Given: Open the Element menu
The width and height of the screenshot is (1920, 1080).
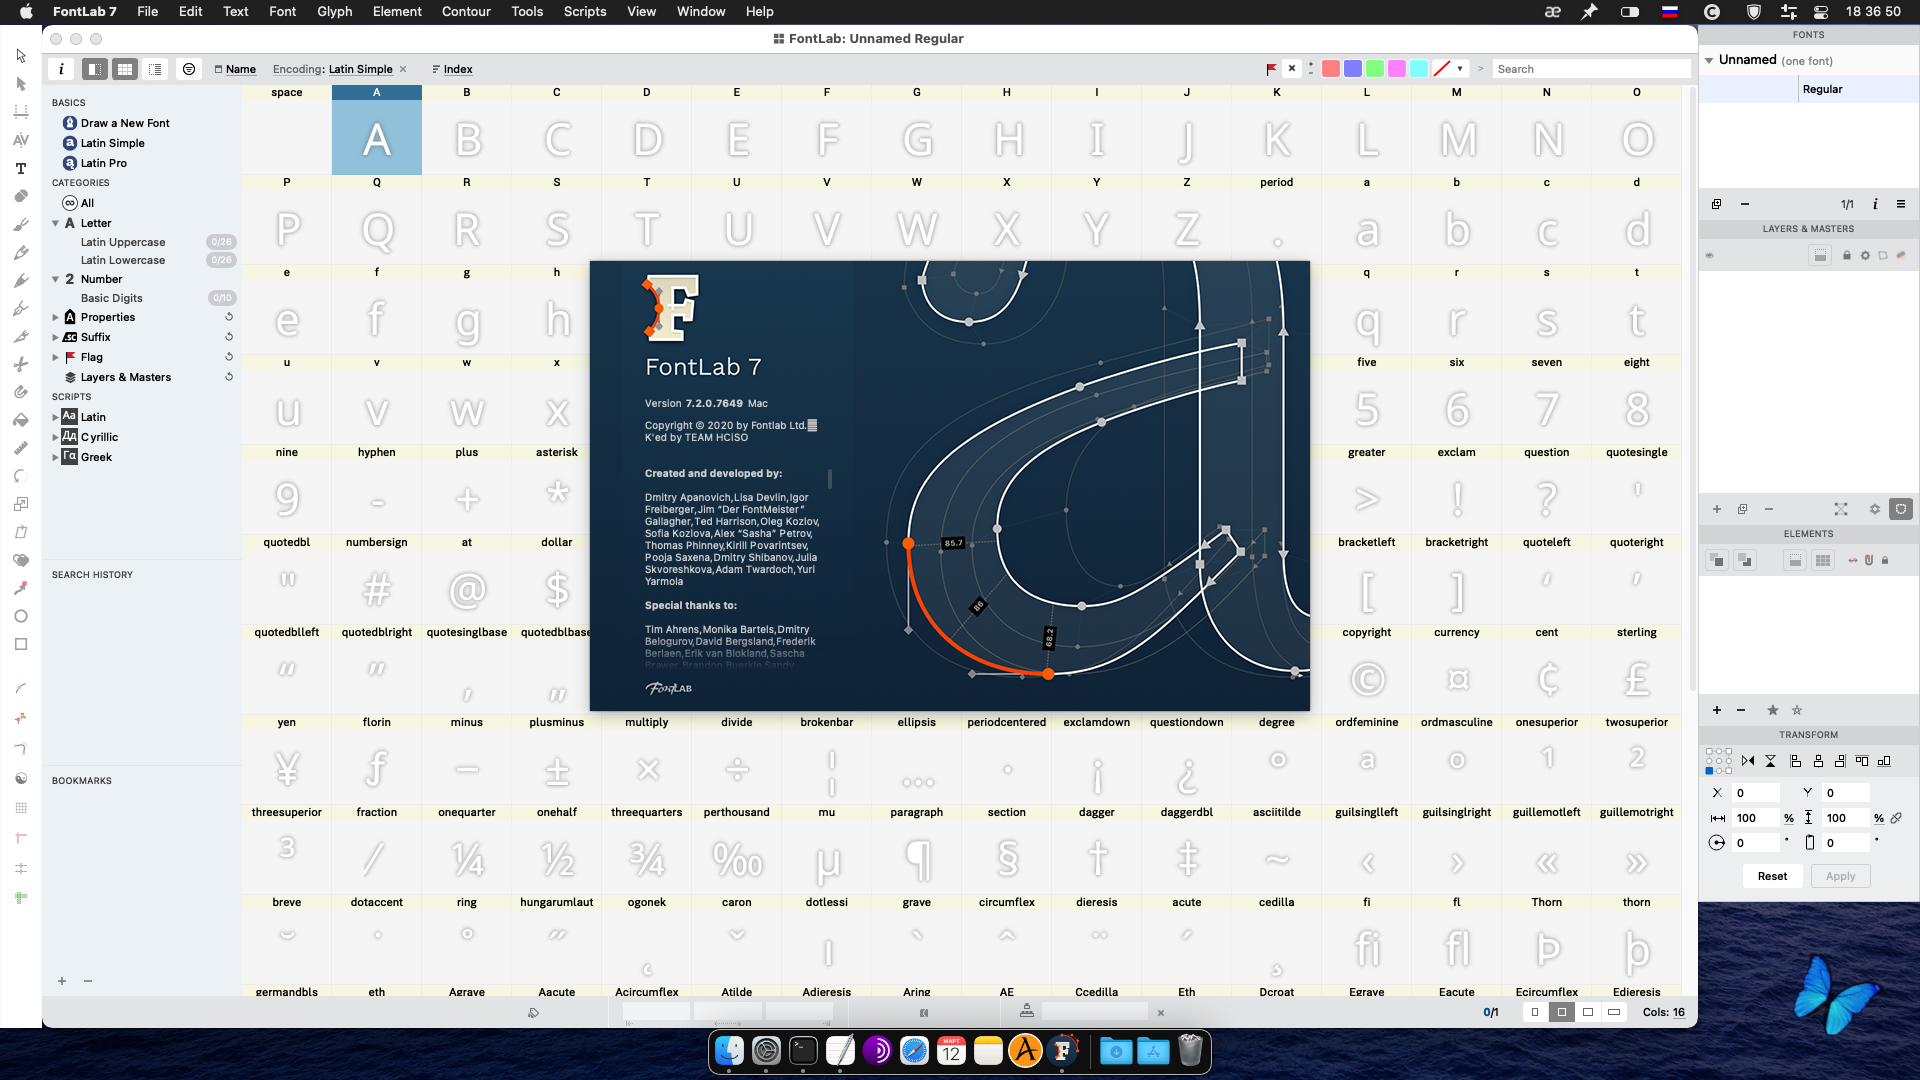Looking at the screenshot, I should [397, 12].
